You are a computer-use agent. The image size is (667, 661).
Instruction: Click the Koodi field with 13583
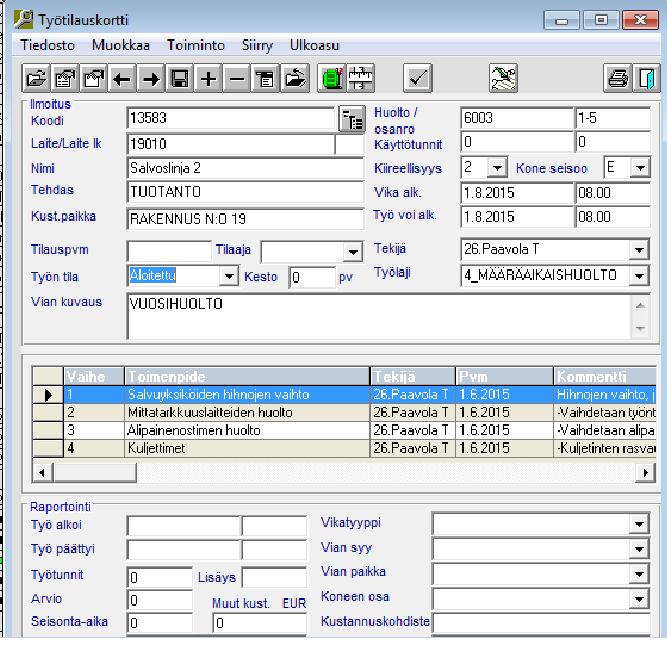click(231, 118)
